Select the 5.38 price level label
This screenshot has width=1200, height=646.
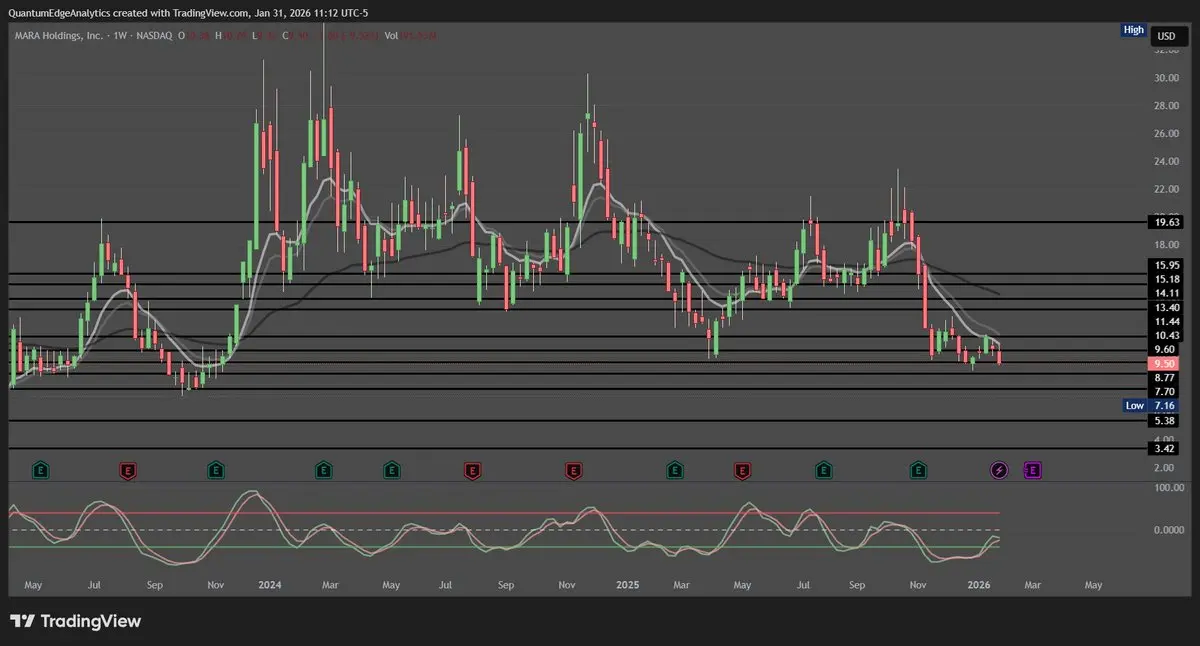tap(1165, 421)
